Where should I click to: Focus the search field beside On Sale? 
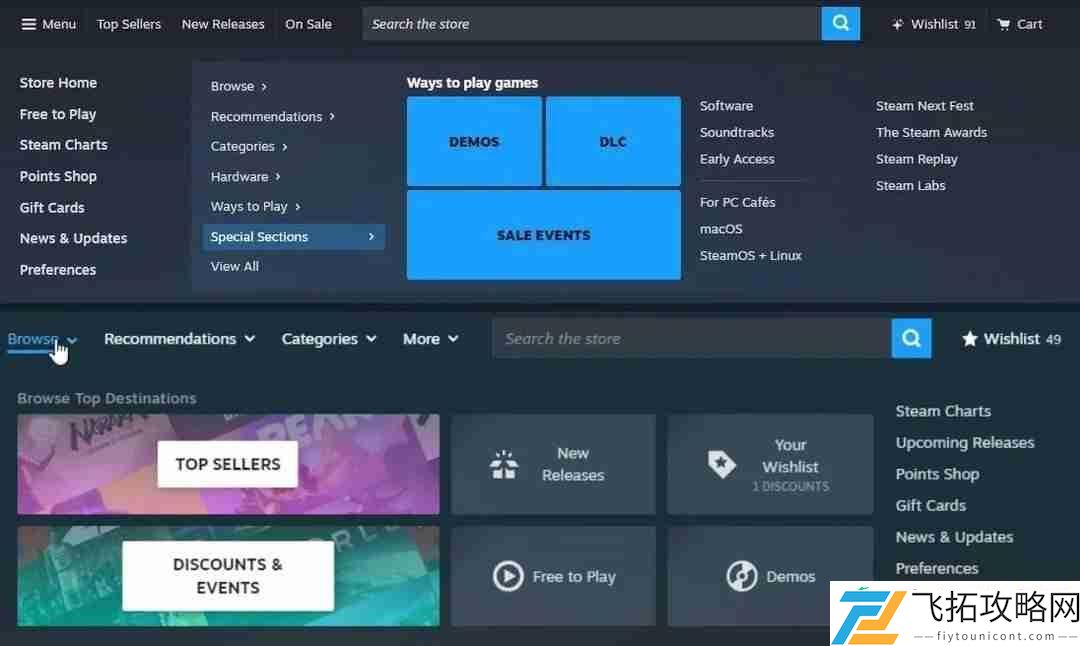point(592,24)
